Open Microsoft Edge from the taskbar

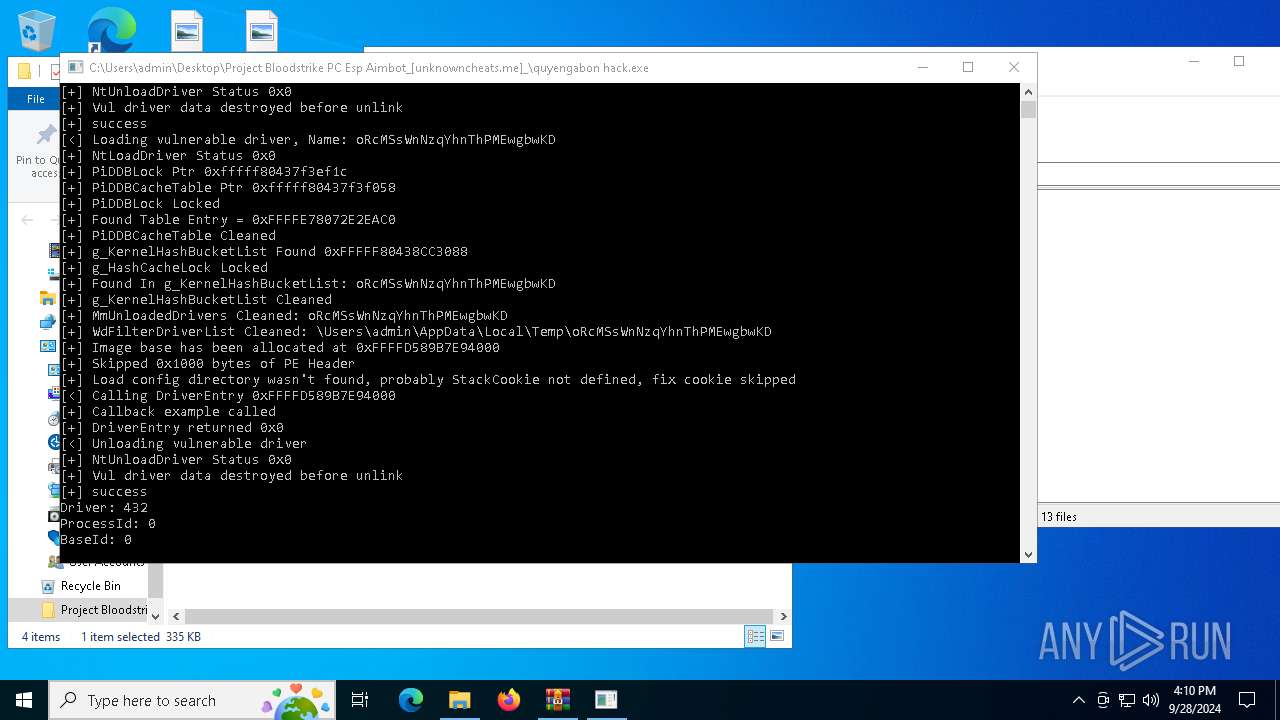tap(411, 700)
